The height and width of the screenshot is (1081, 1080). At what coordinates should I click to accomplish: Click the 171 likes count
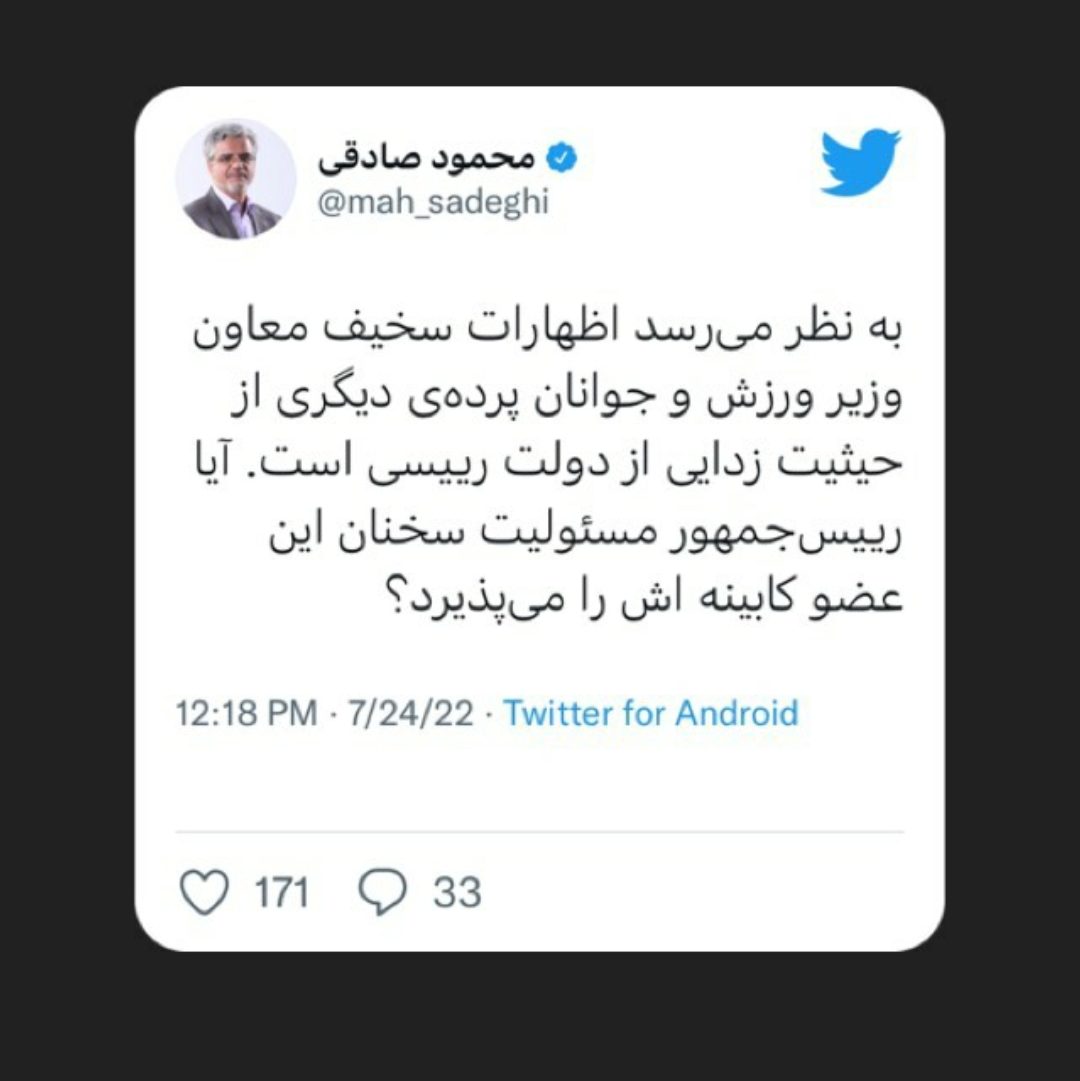(x=282, y=892)
